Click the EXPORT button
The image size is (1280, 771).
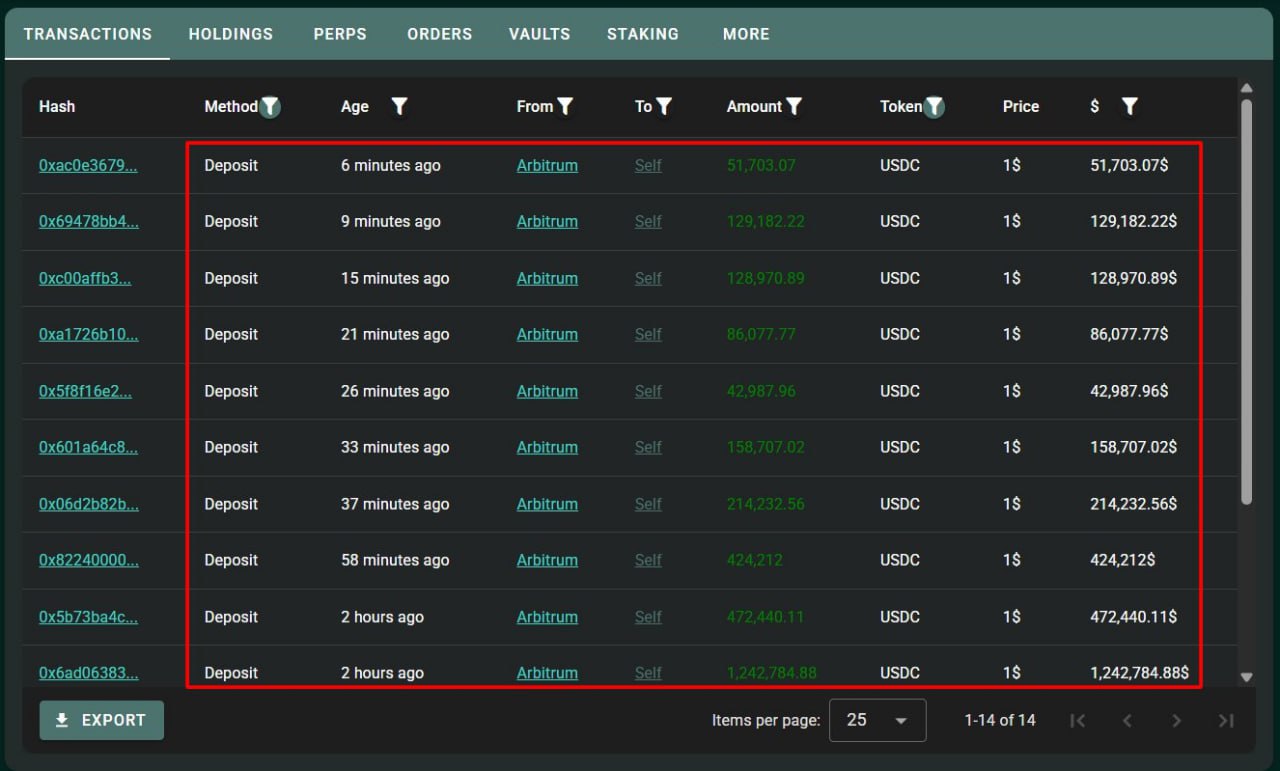click(101, 721)
